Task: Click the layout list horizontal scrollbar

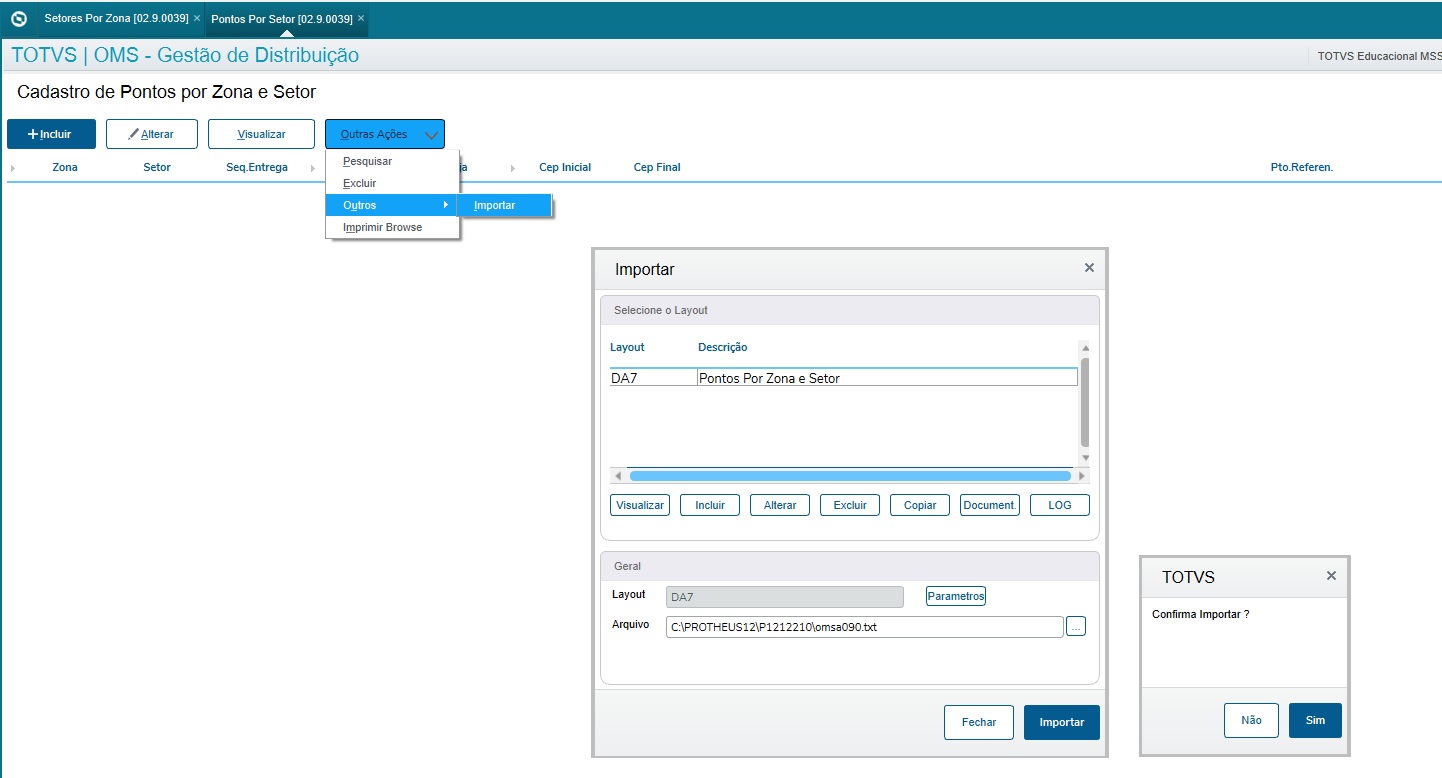Action: pos(850,476)
